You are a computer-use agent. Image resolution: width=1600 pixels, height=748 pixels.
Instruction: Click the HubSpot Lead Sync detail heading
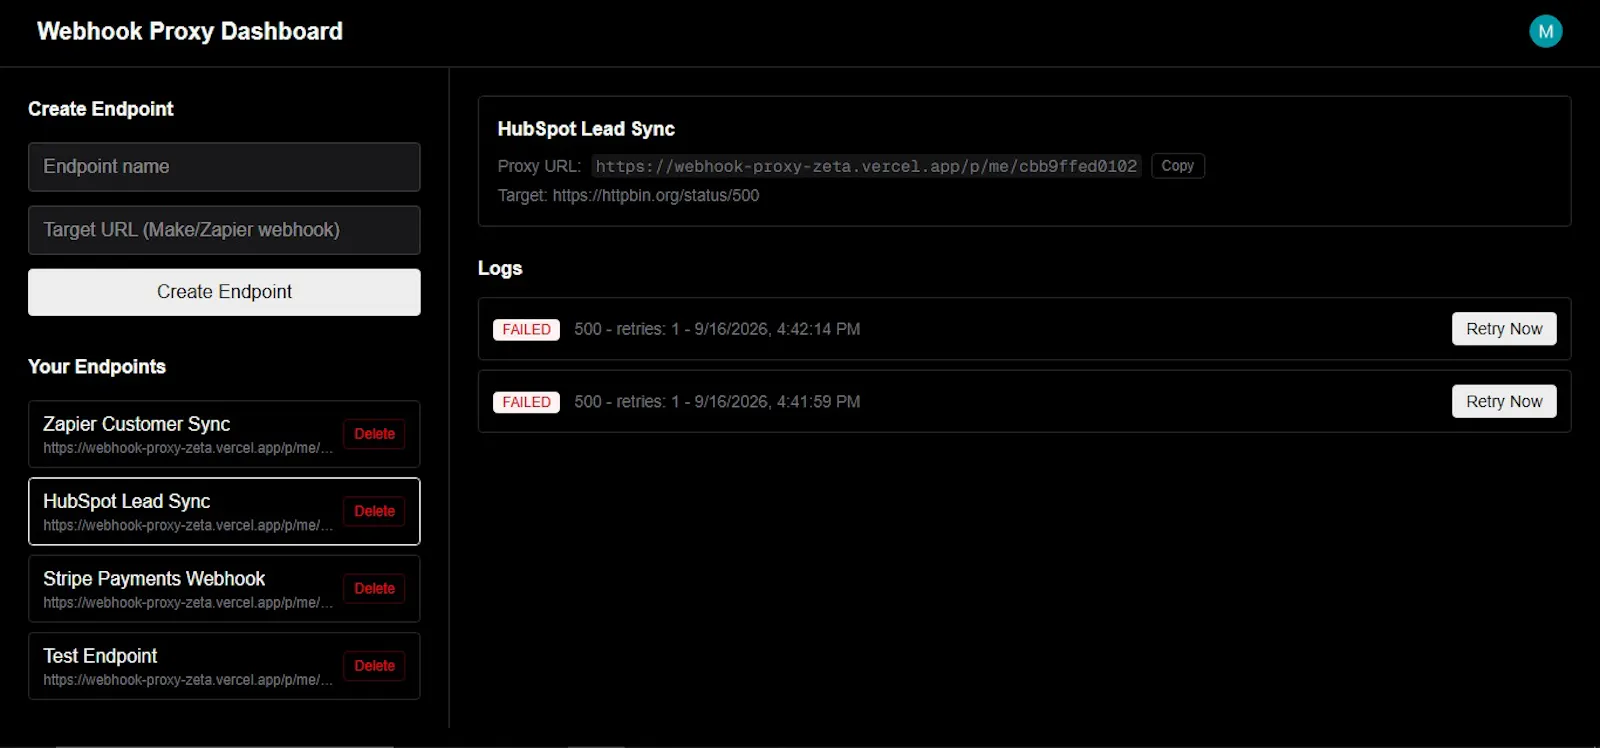tap(586, 129)
